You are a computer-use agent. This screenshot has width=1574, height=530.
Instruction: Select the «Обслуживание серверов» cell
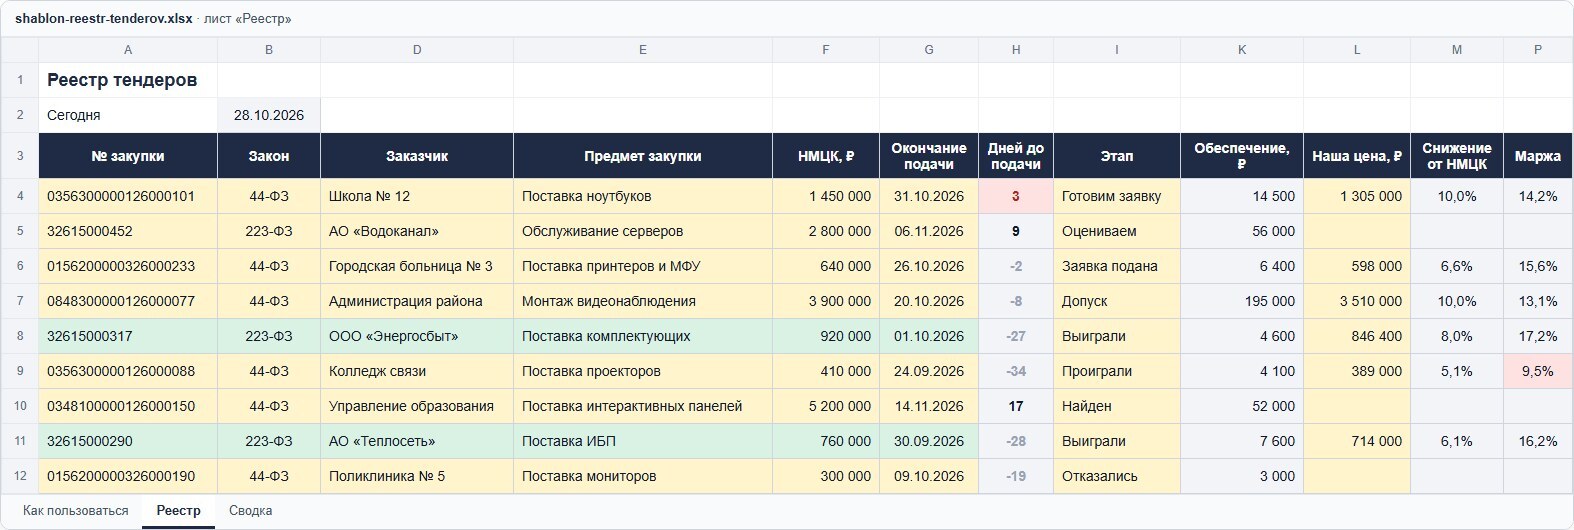pos(643,231)
